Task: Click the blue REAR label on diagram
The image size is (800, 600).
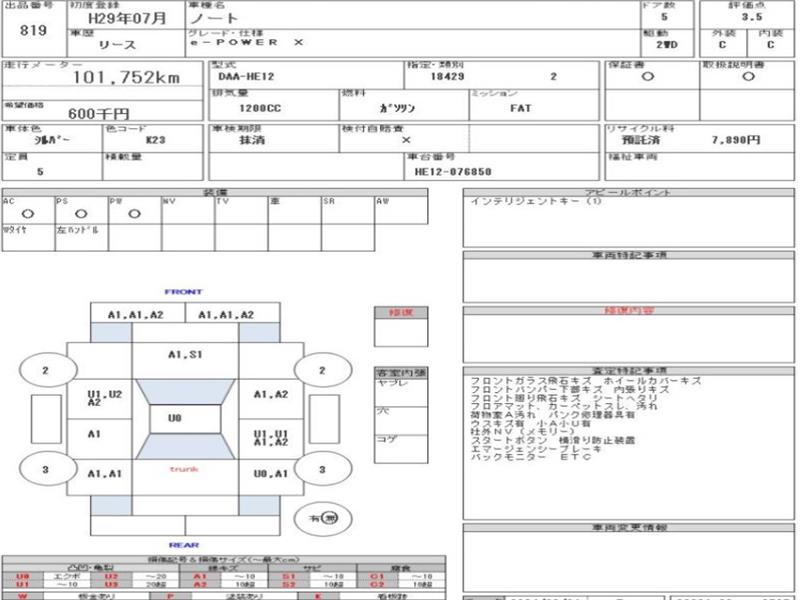Action: pos(184,545)
